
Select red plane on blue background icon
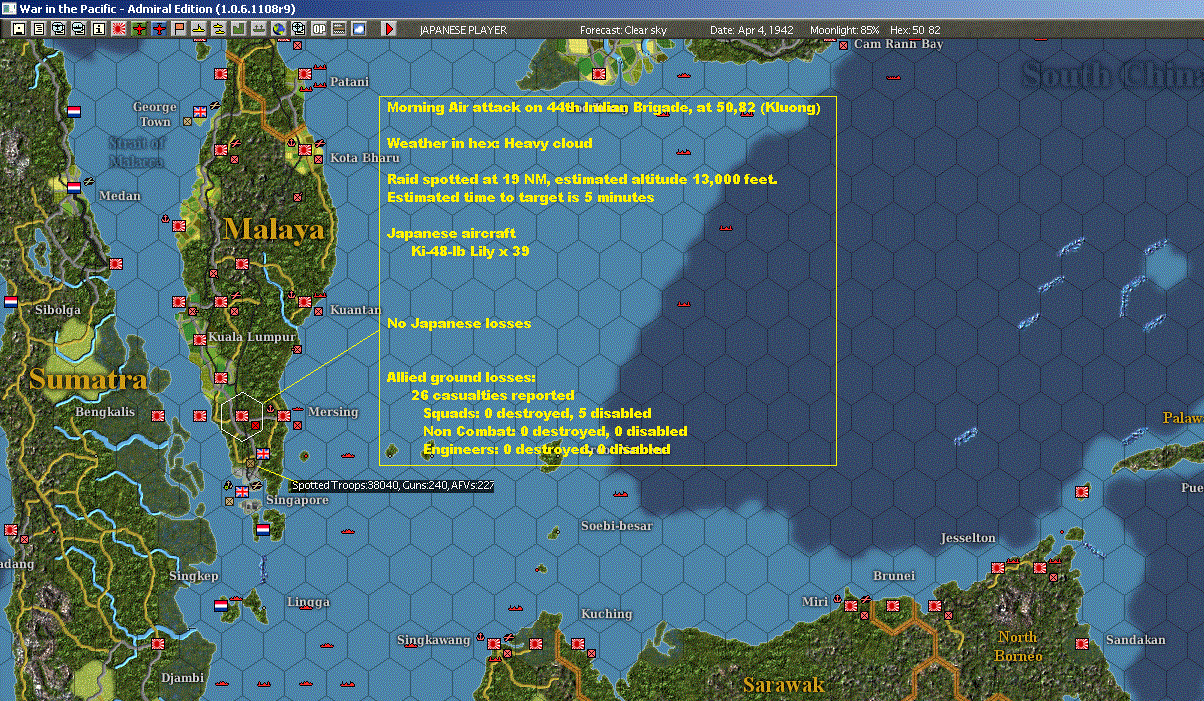click(x=159, y=29)
